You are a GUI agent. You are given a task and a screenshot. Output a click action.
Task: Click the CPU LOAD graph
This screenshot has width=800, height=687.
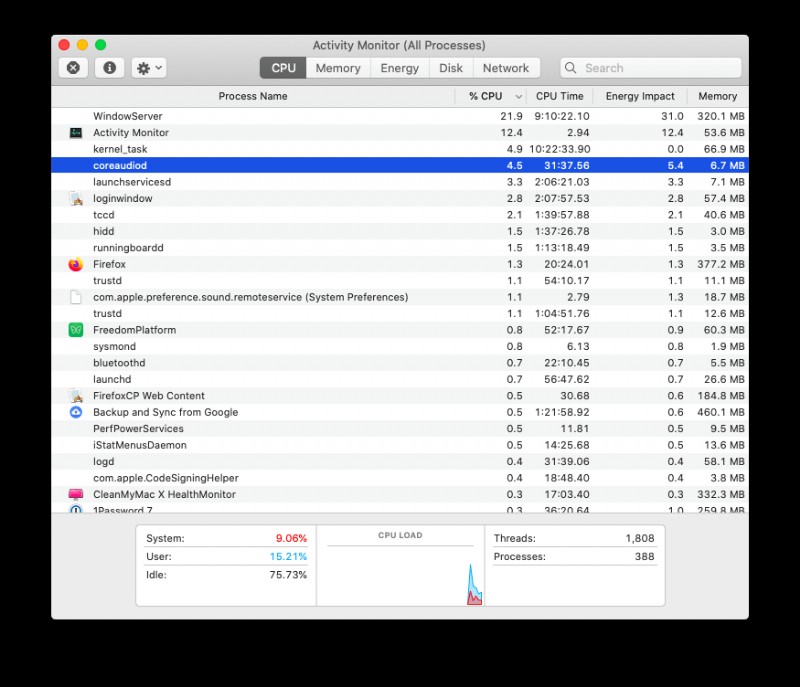tap(400, 566)
